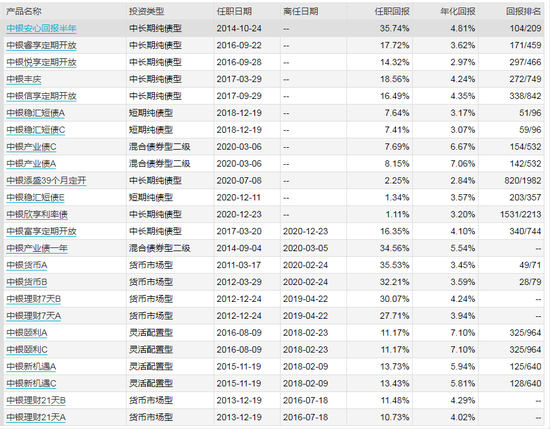Select the 27.71% return value
The image size is (550, 429).
click(x=394, y=316)
